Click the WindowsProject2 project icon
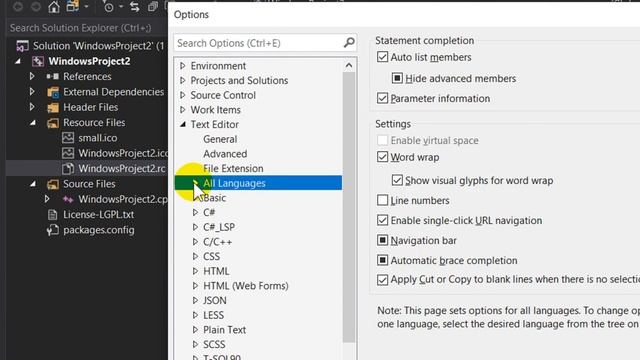 coord(38,61)
